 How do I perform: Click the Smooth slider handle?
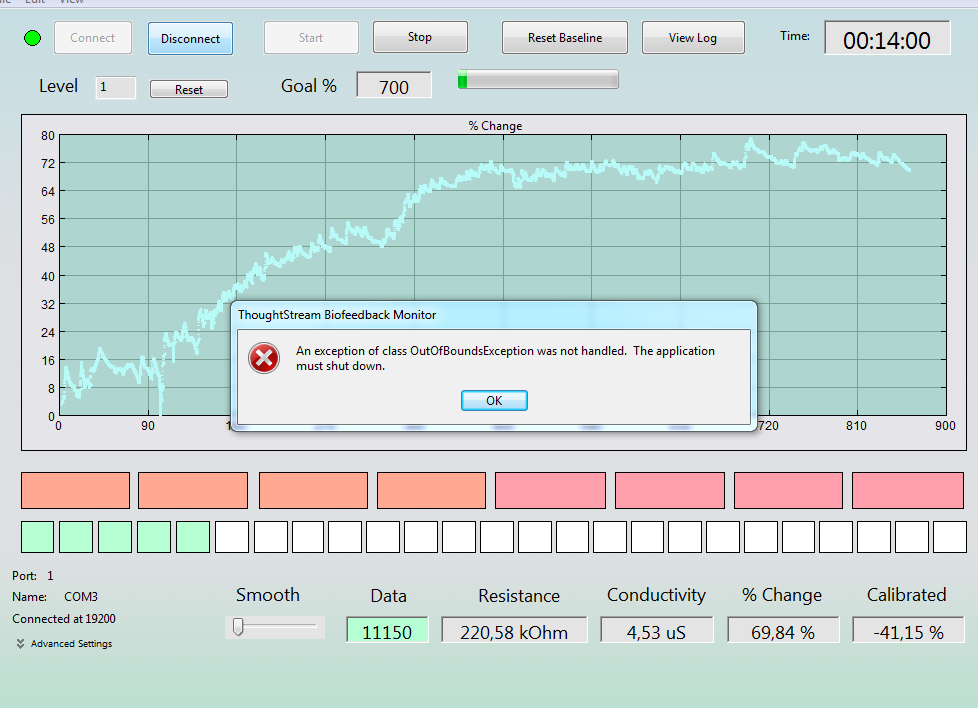(x=238, y=626)
